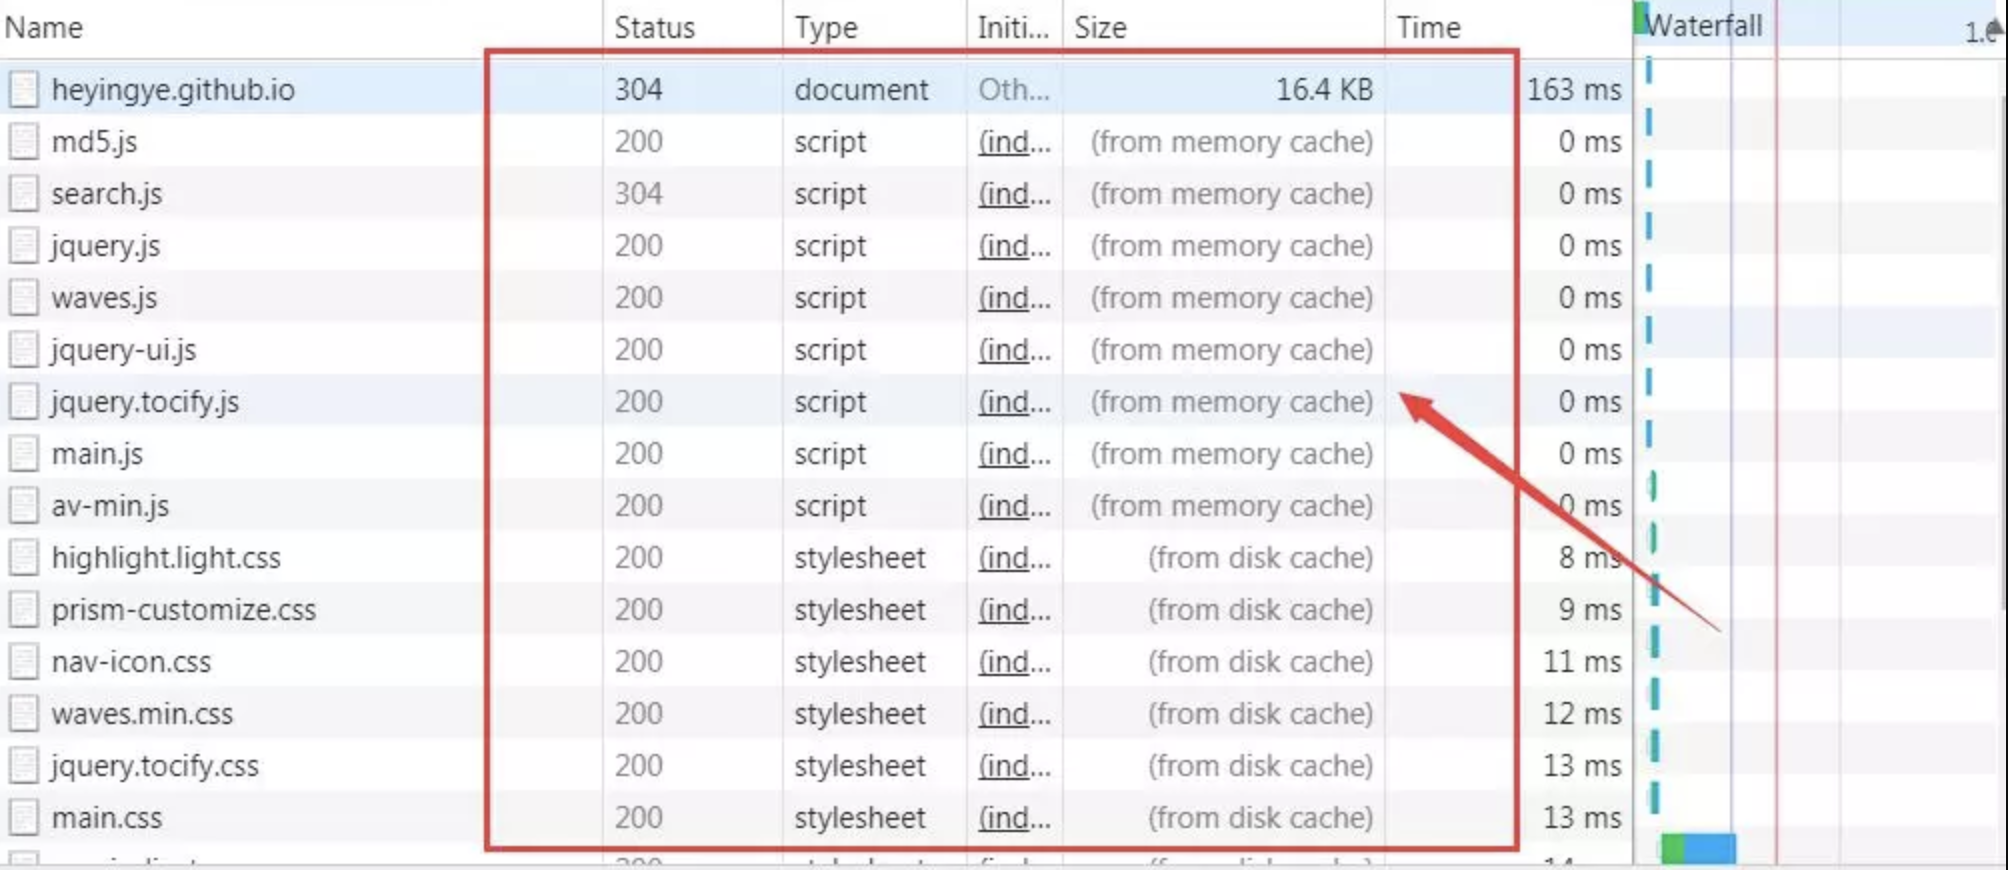
Task: Click the file icon next to md5.js
Action: click(x=24, y=142)
